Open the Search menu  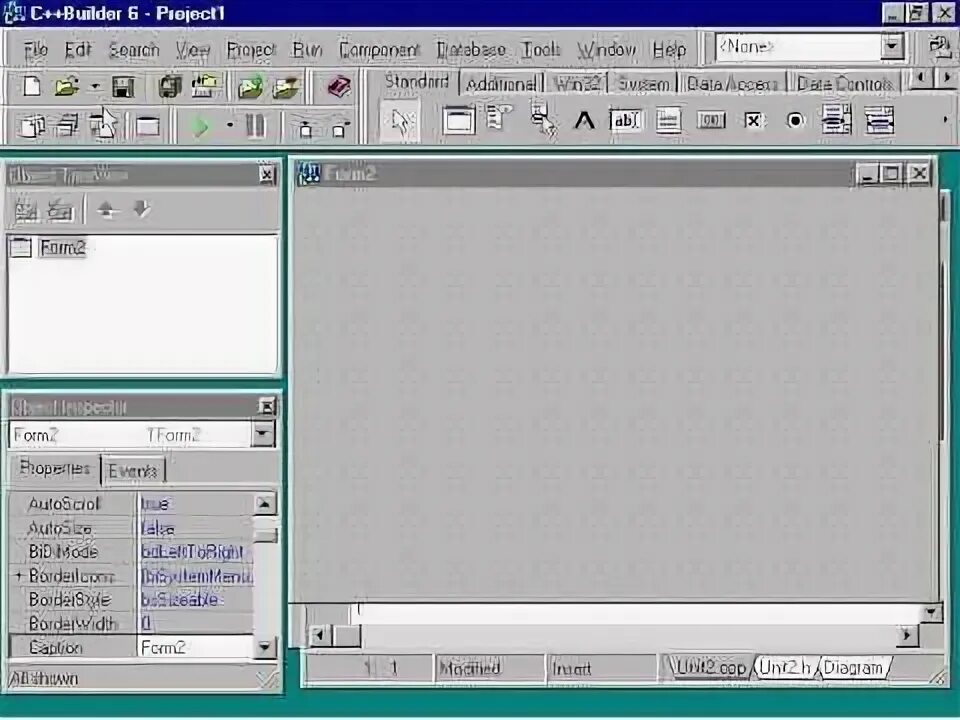(133, 50)
